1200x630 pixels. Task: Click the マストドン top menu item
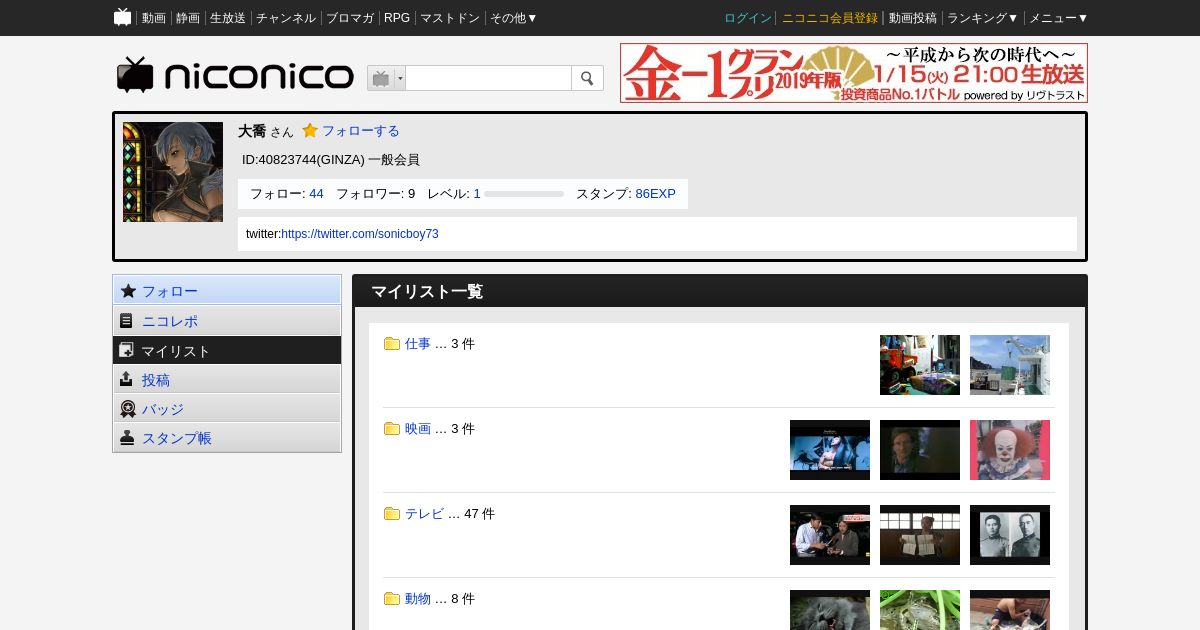pyautogui.click(x=450, y=18)
